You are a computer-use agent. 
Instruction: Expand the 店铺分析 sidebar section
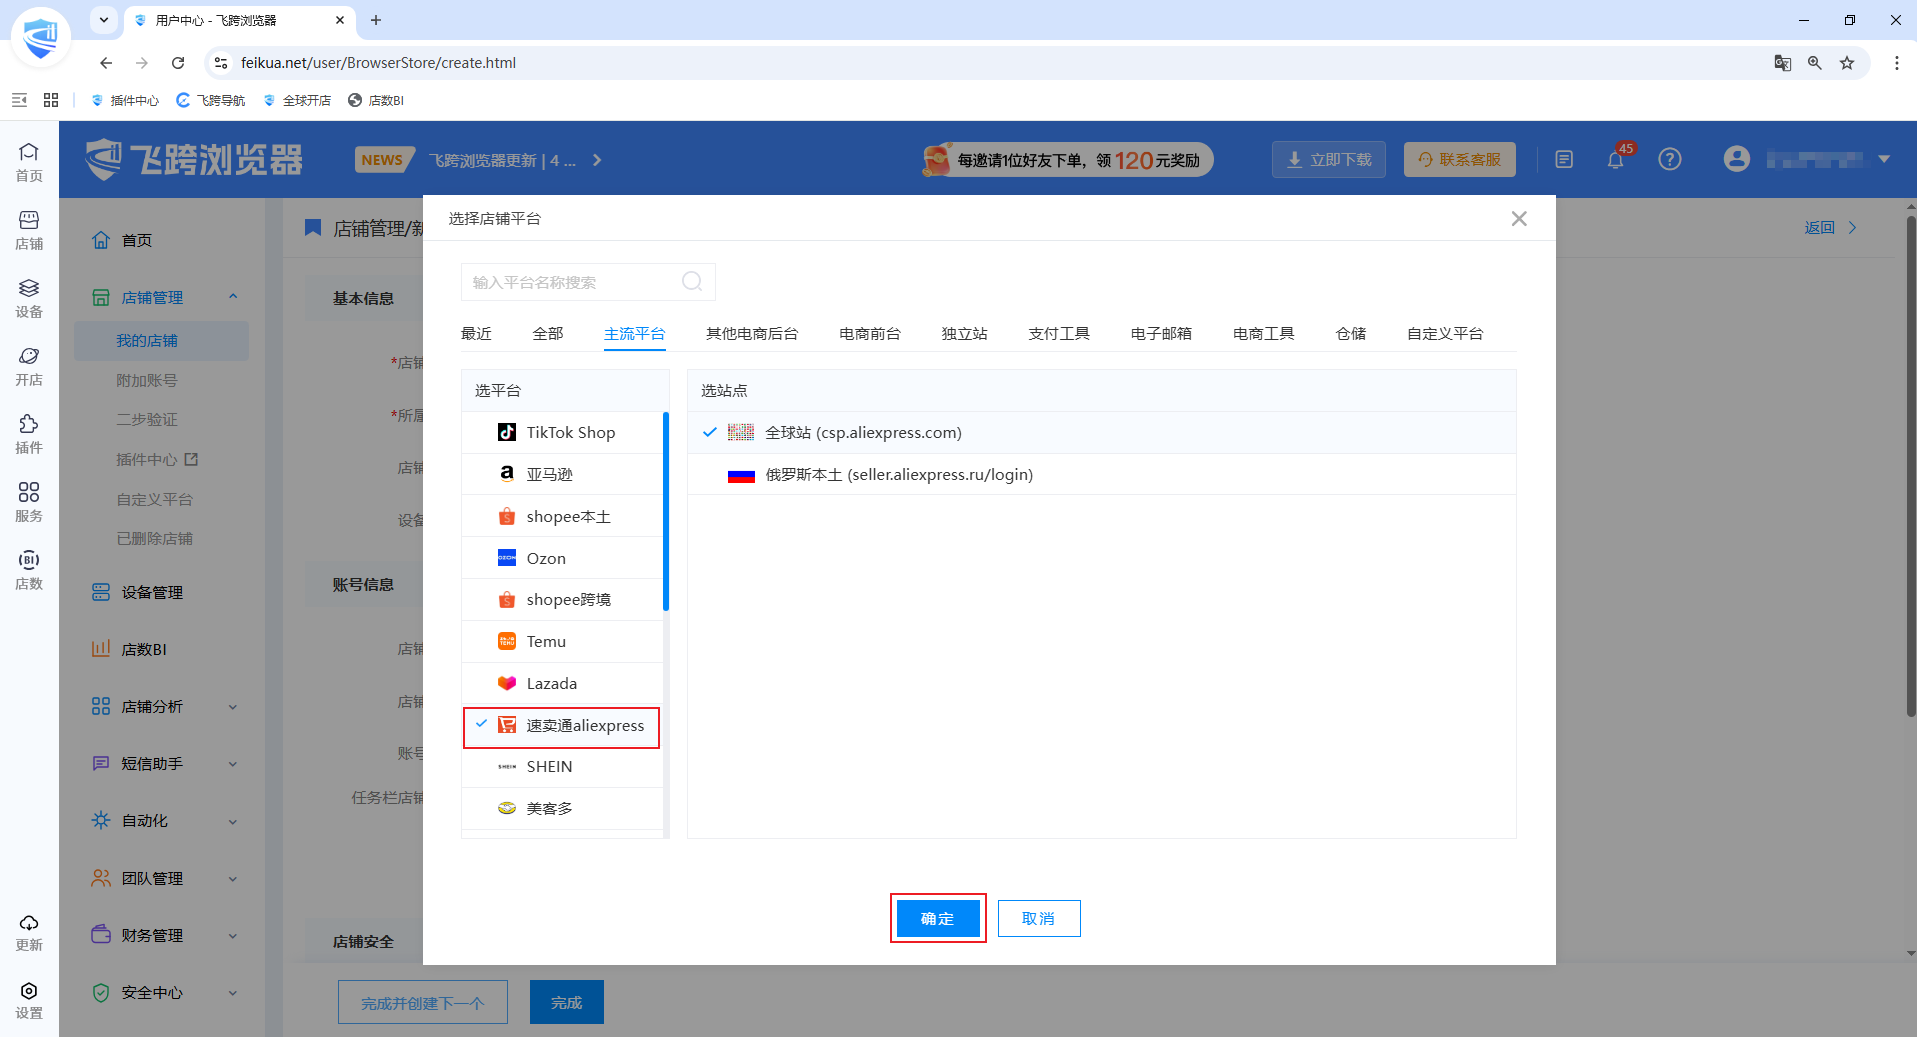pos(233,707)
